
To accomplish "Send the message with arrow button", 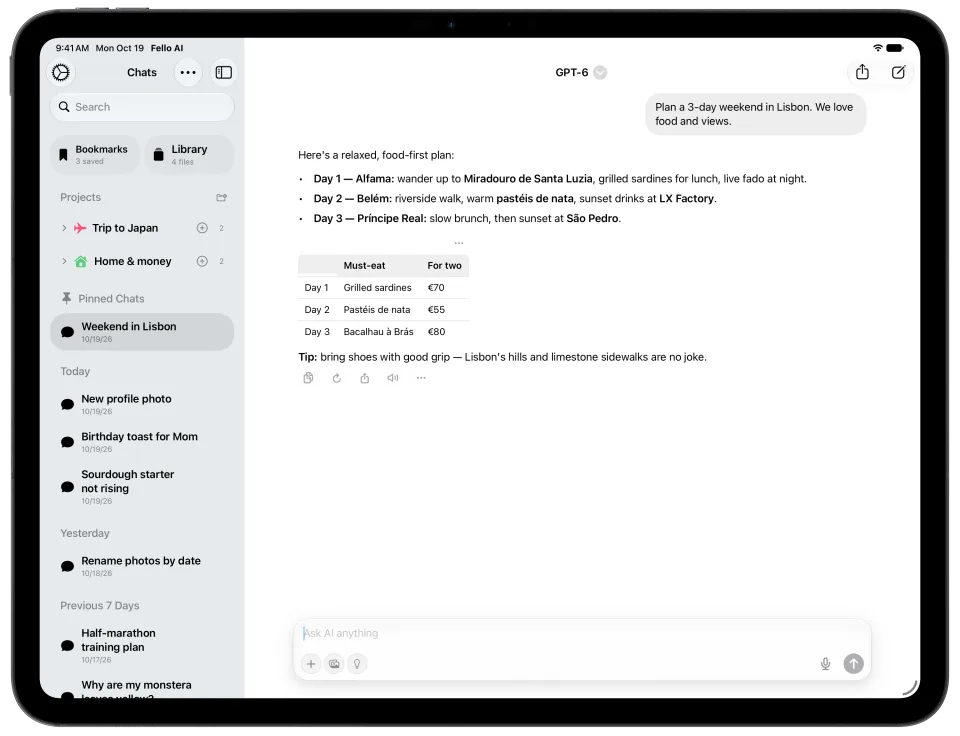I will point(853,663).
